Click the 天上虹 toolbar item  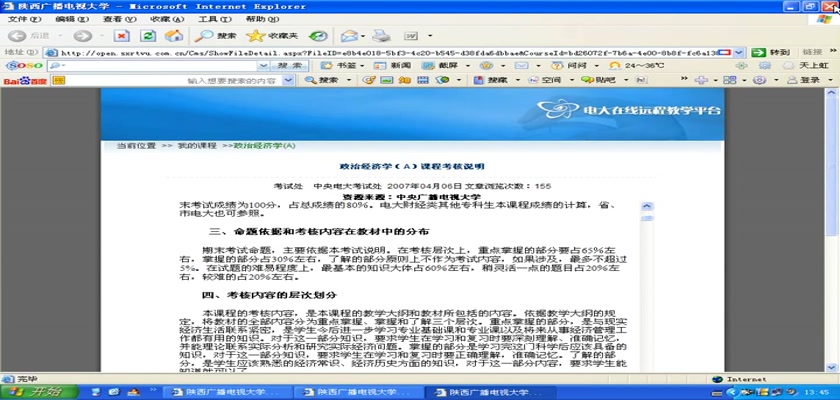(x=804, y=65)
